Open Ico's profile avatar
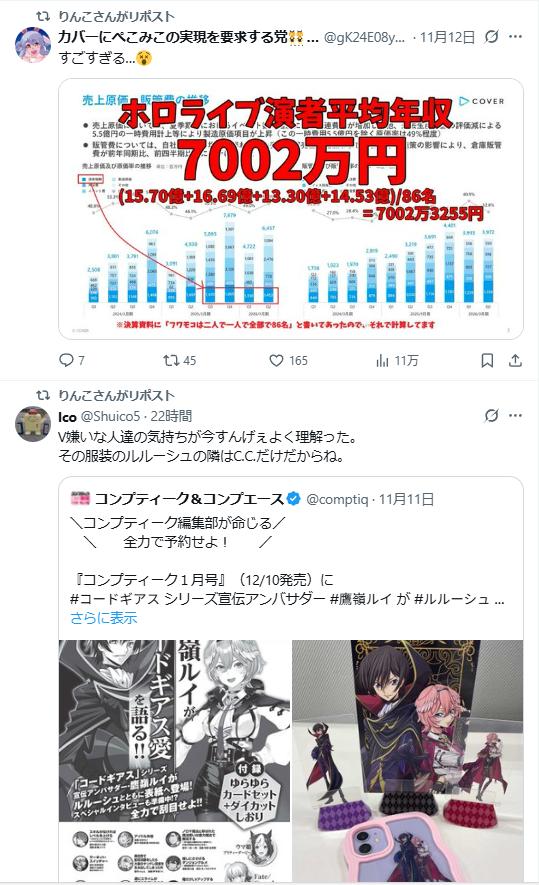539x885 pixels. (x=33, y=423)
